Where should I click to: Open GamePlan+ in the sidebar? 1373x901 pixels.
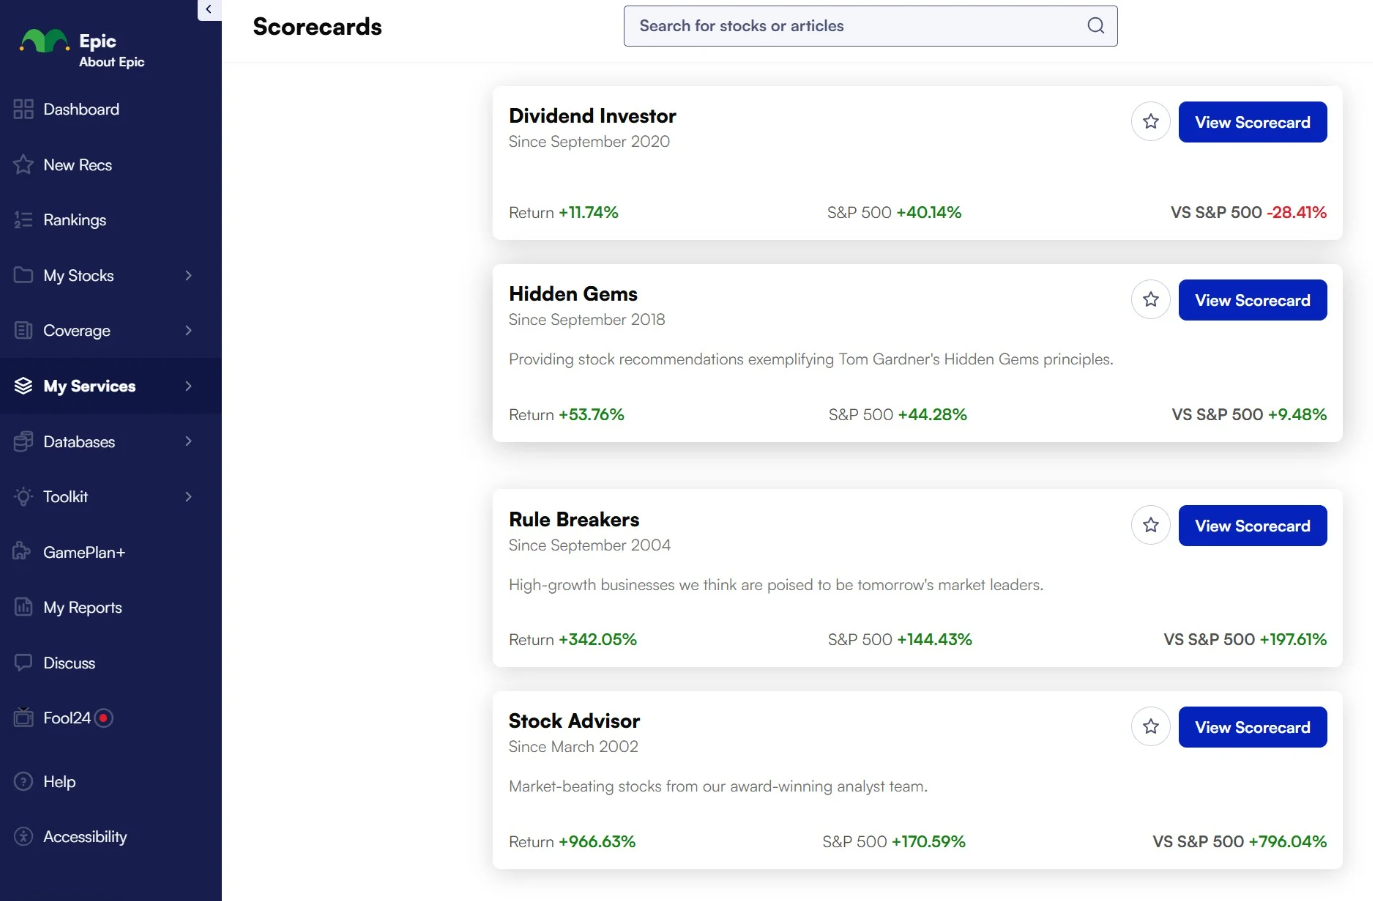83,552
